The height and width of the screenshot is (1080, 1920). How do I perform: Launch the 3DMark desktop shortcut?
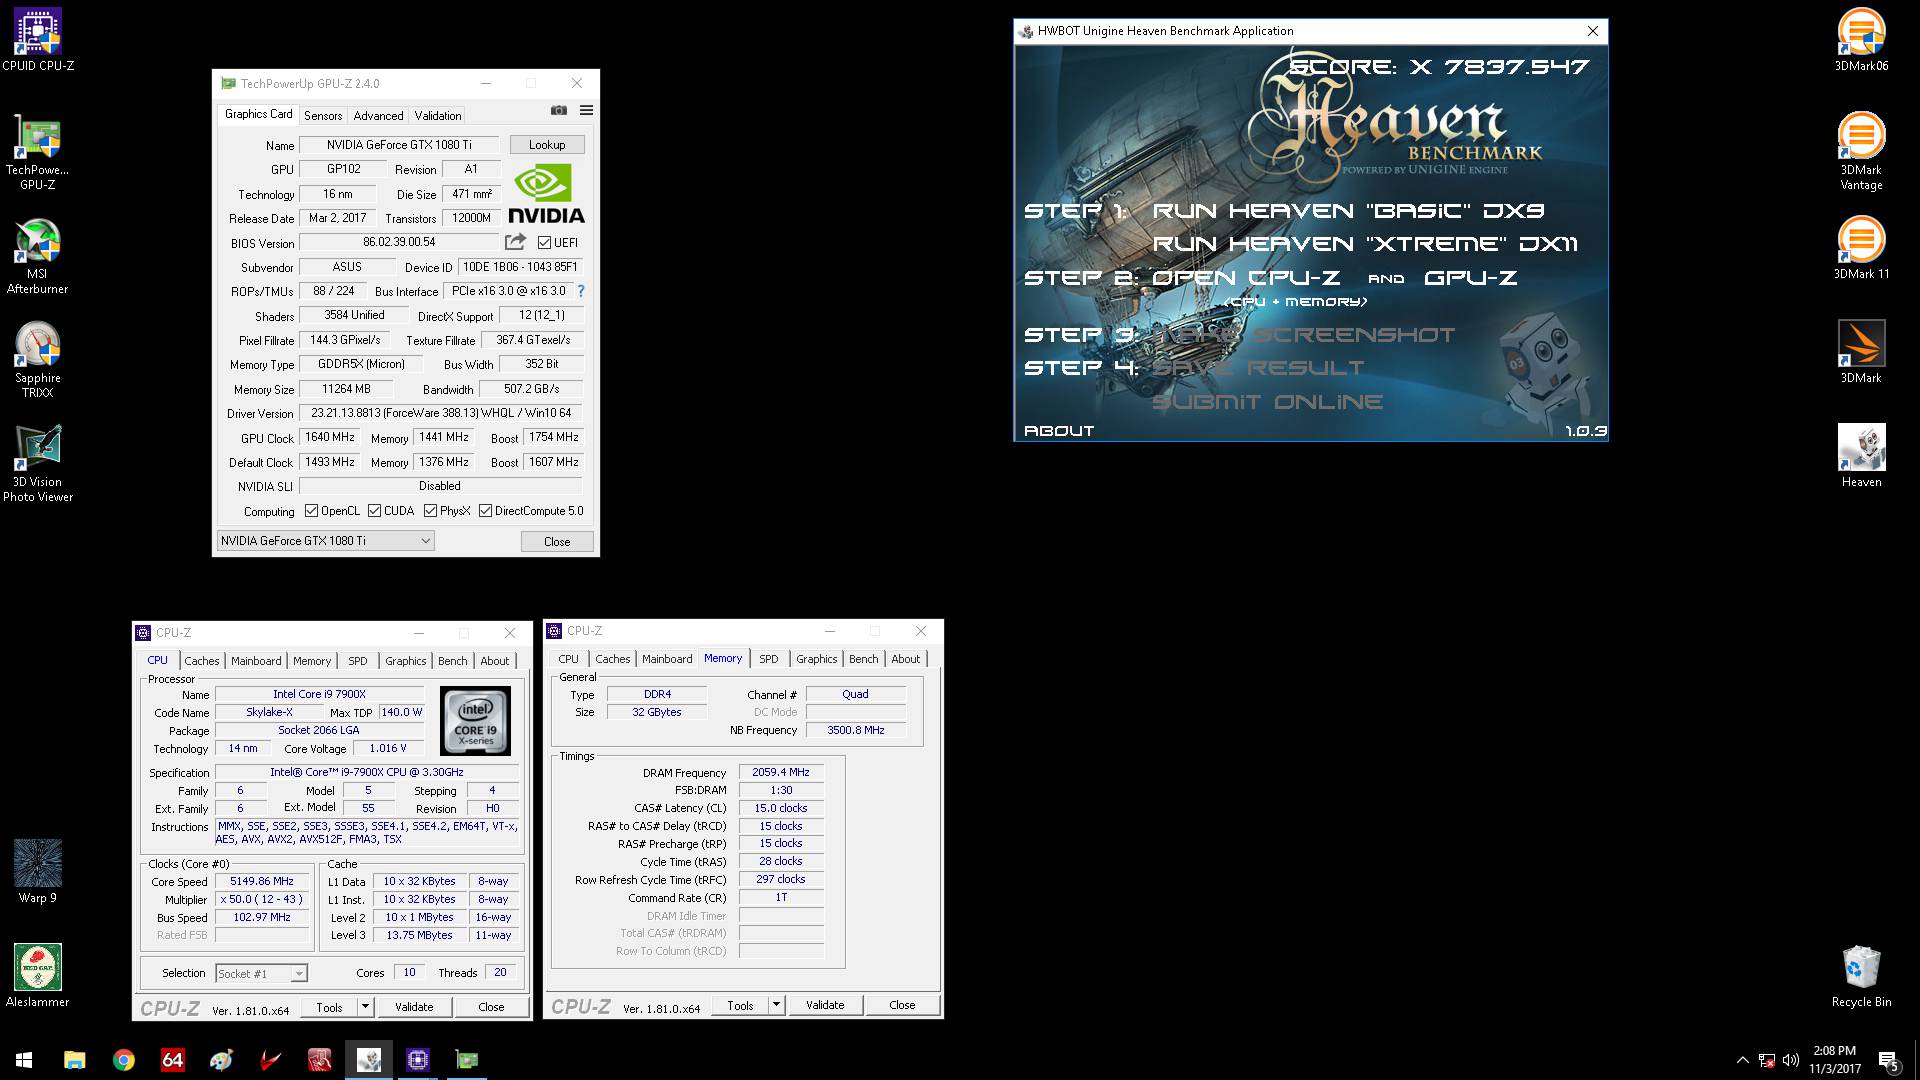coord(1861,352)
